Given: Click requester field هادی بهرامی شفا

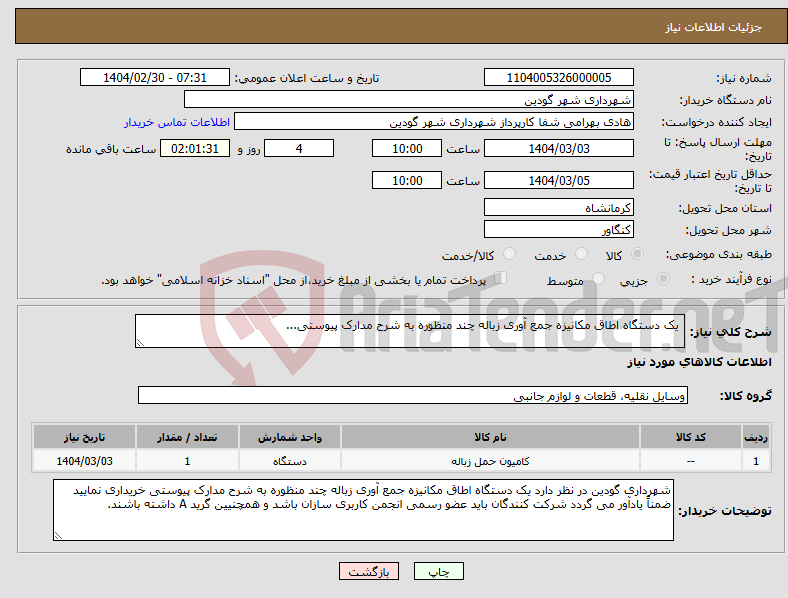Looking at the screenshot, I should coord(434,122).
